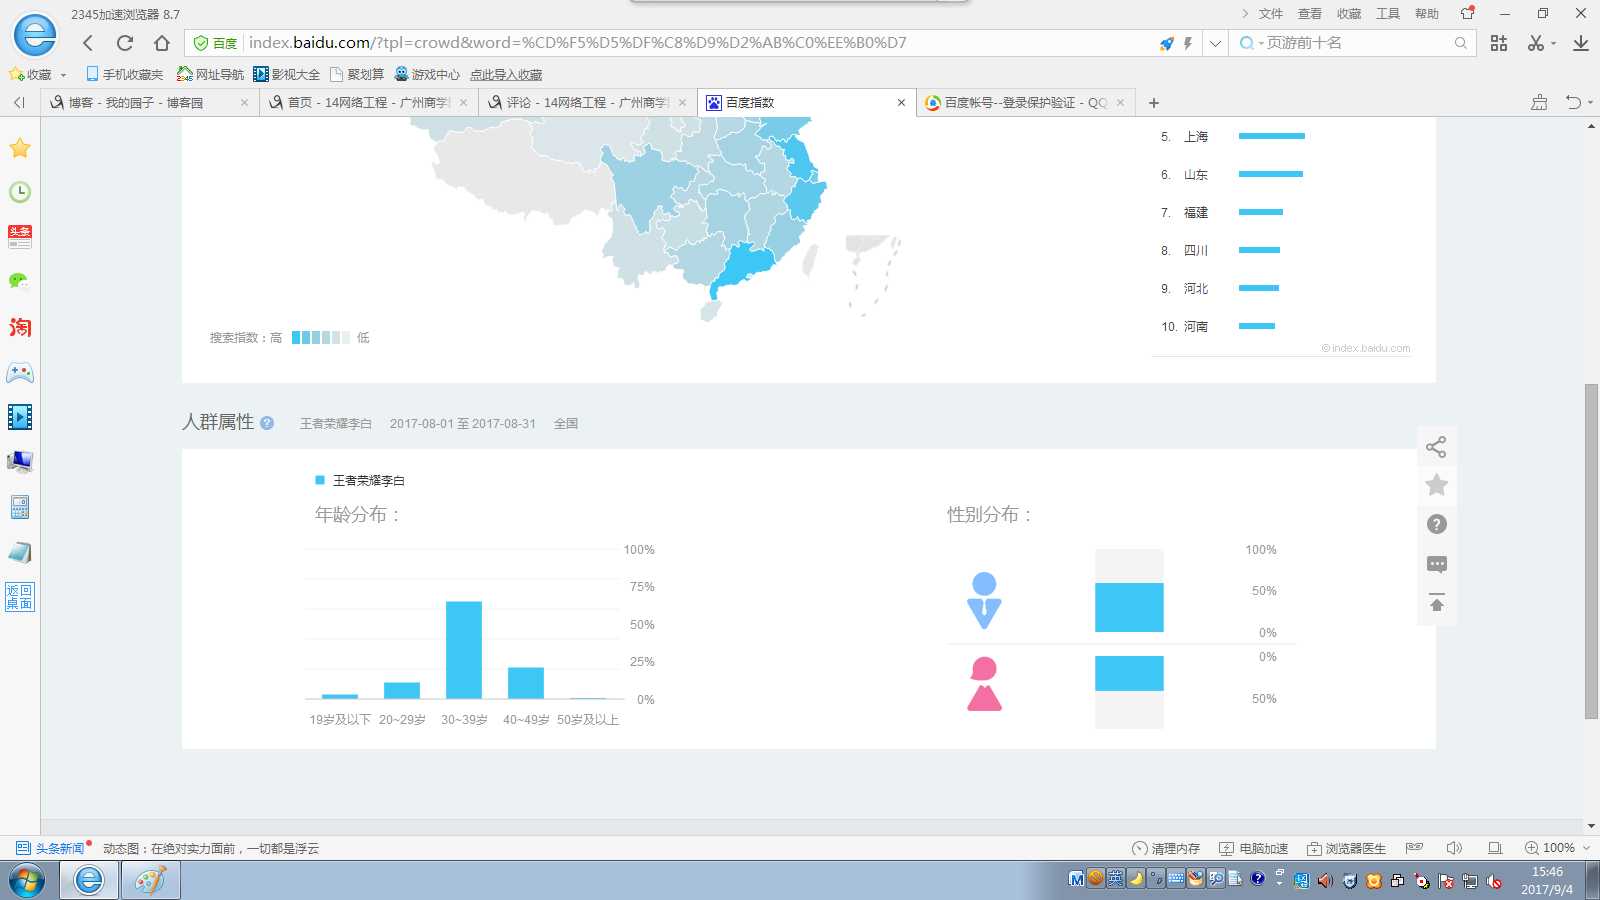Open the browser home page icon
1600x900 pixels.
click(162, 43)
